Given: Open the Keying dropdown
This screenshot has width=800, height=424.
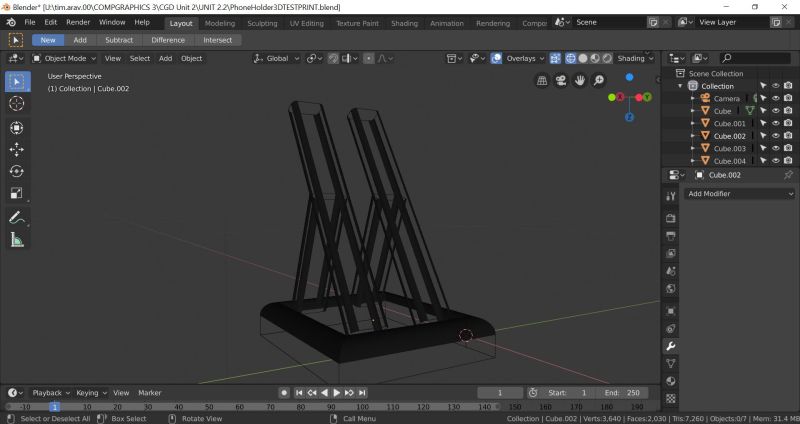Looking at the screenshot, I should pos(91,393).
